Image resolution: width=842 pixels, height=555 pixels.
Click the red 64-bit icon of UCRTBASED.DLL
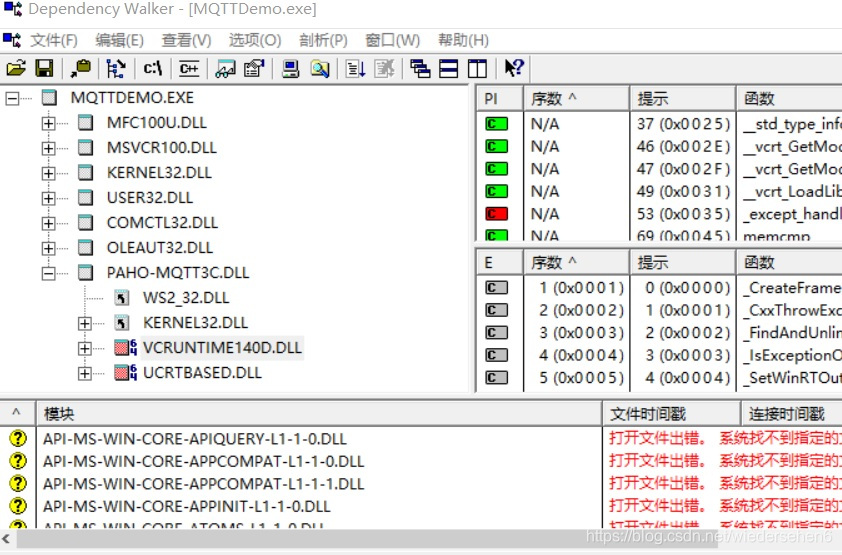126,373
